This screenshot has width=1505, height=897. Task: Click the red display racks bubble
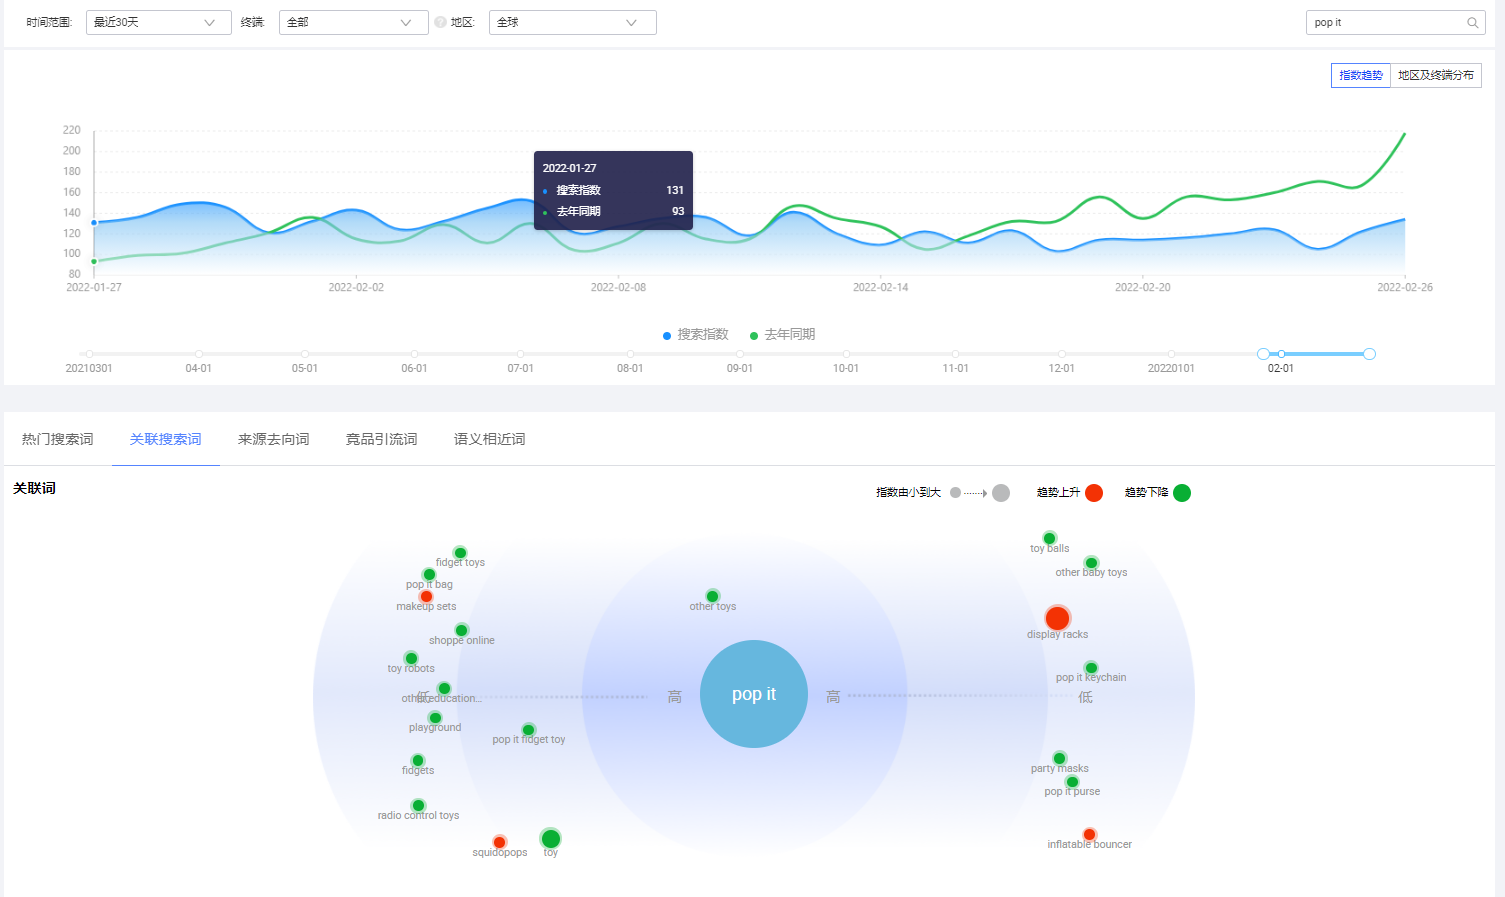point(1057,618)
